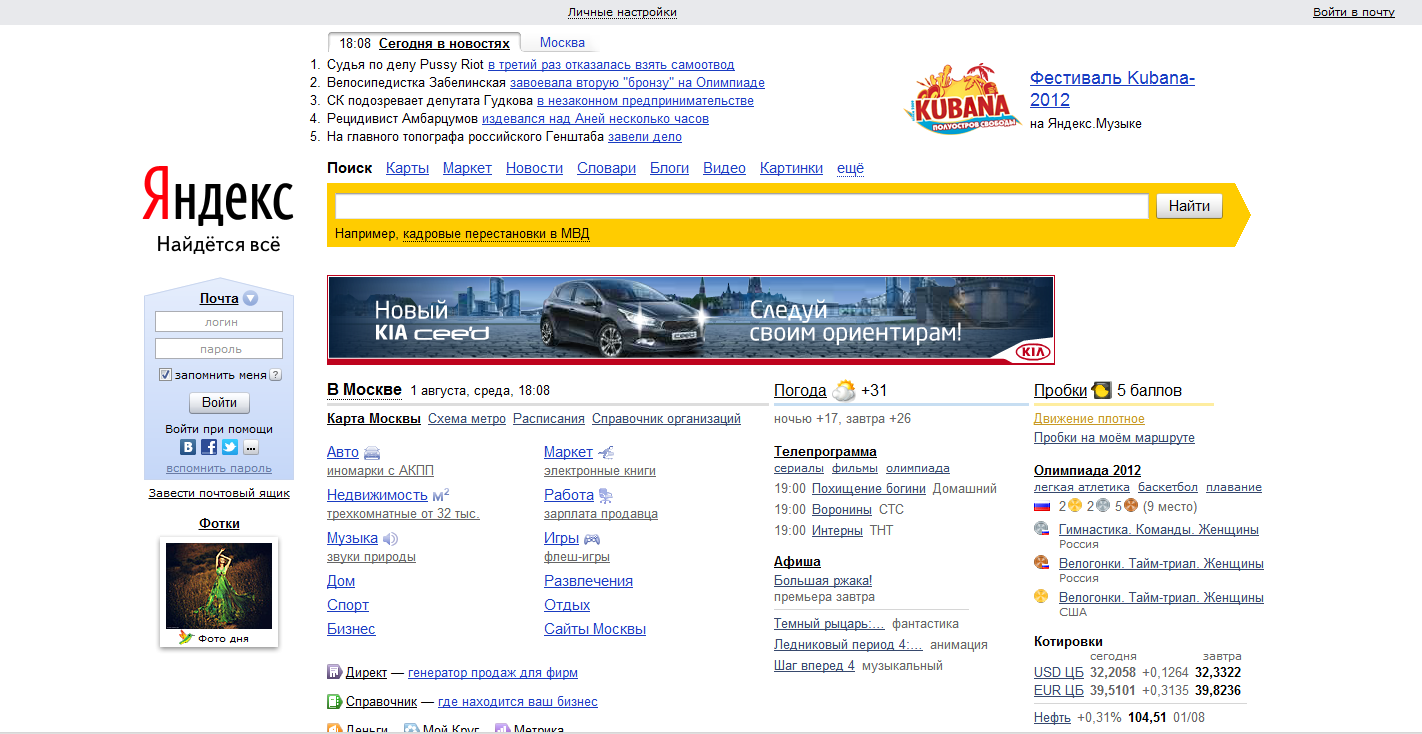
Task: Click the help question mark beside запомнить меня
Action: click(x=275, y=375)
